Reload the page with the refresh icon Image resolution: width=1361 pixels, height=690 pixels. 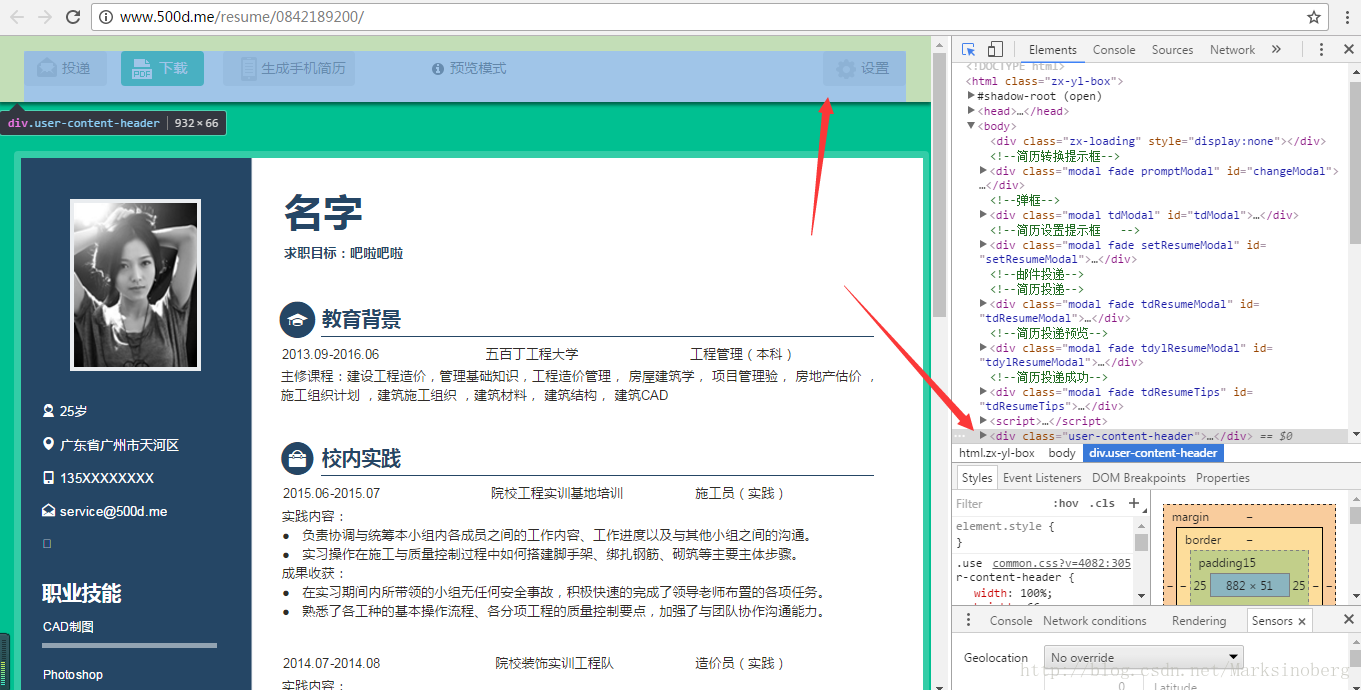[x=73, y=17]
